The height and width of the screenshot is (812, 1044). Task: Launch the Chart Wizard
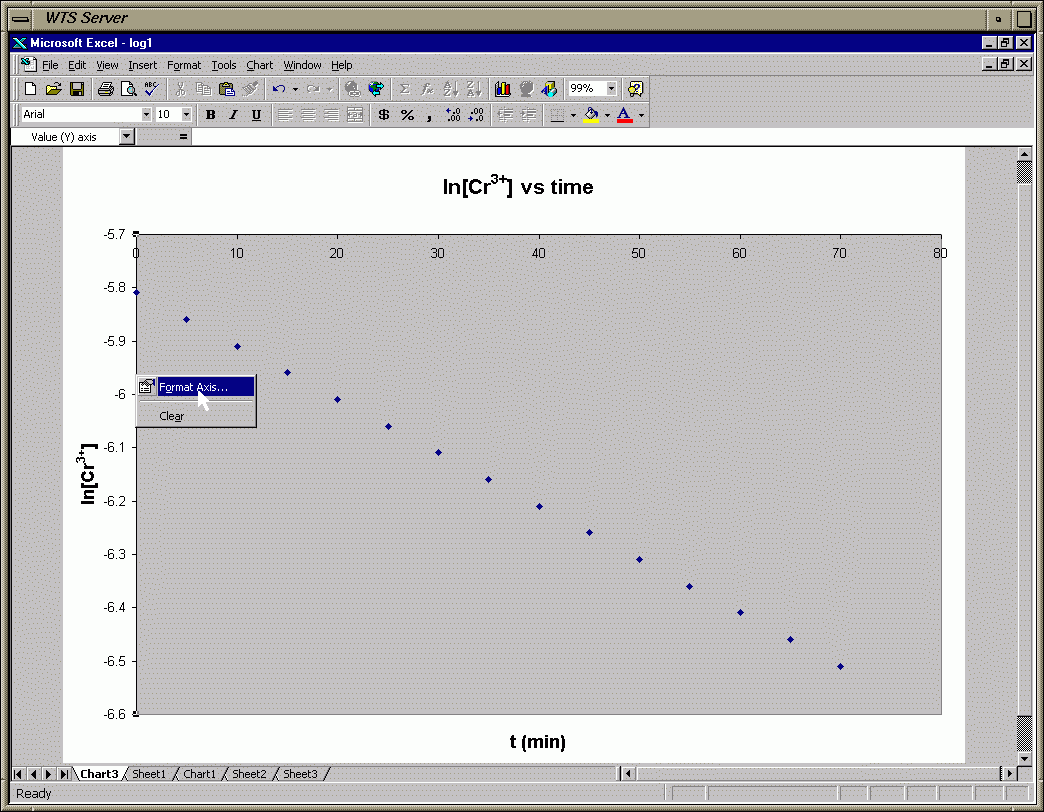[x=502, y=89]
